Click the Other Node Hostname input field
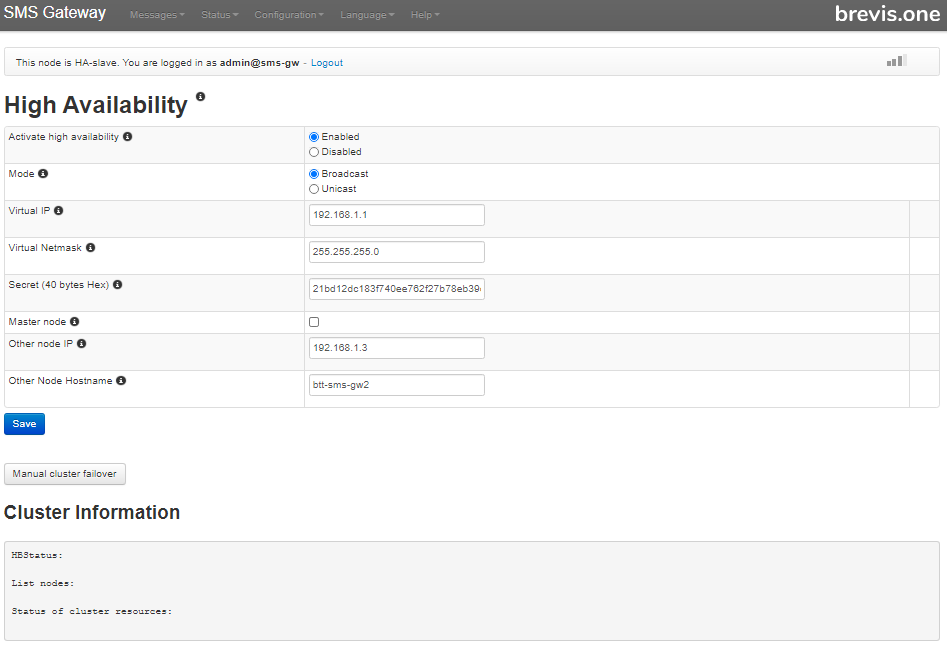The image size is (947, 645). coord(397,385)
